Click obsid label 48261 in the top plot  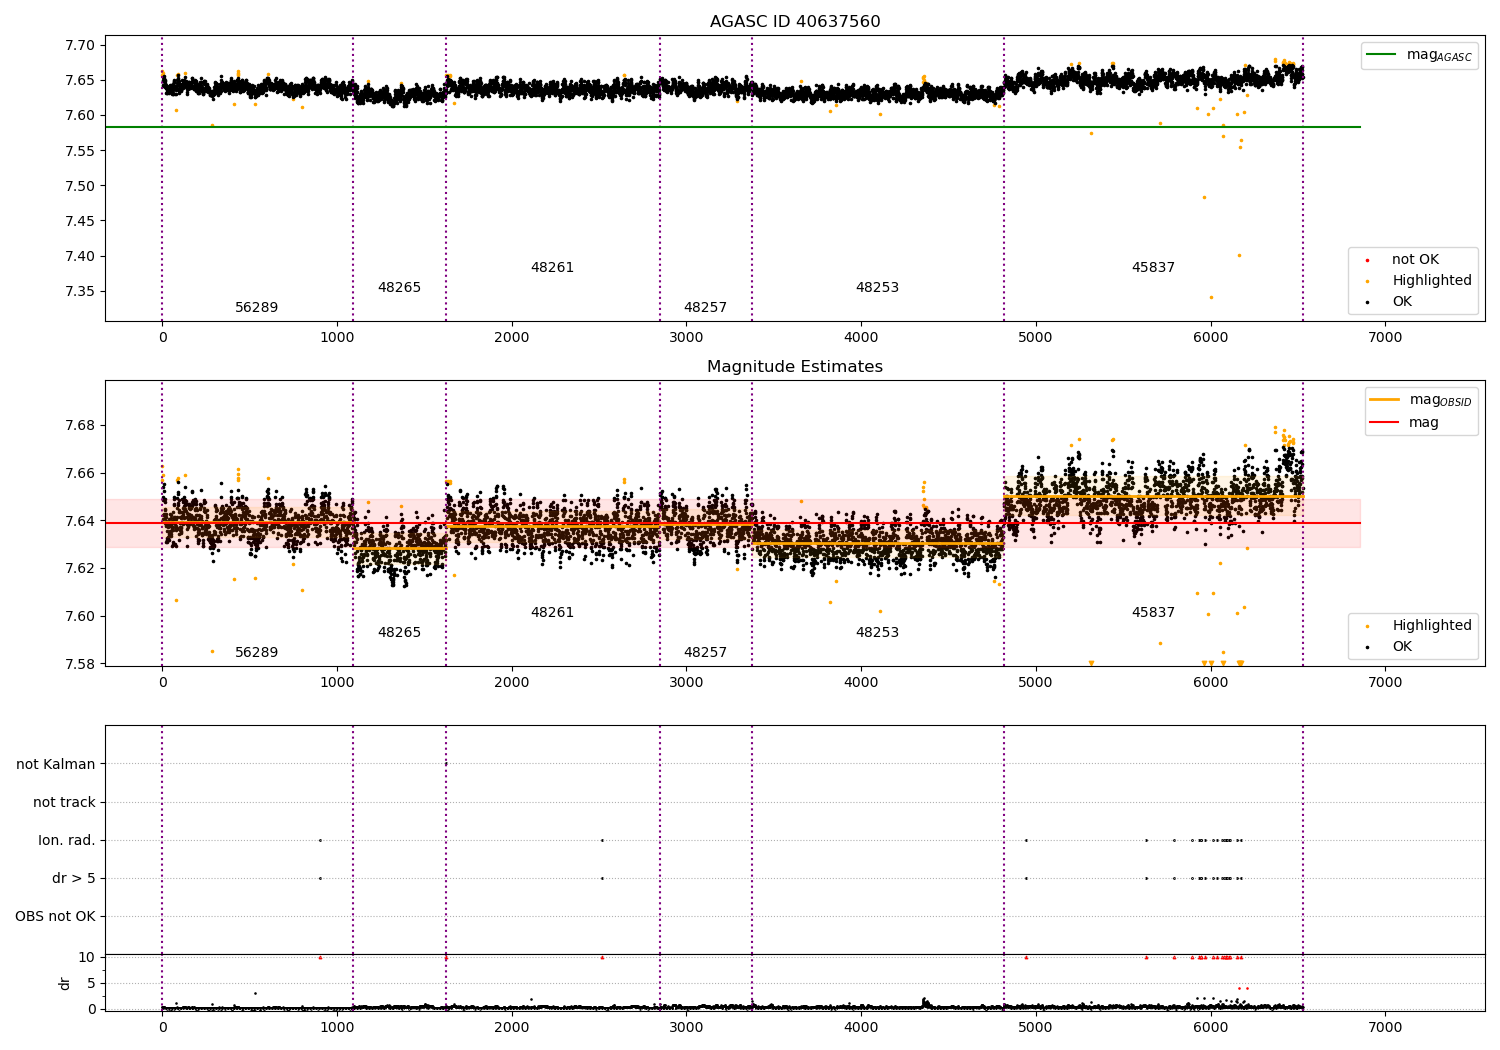(x=552, y=268)
